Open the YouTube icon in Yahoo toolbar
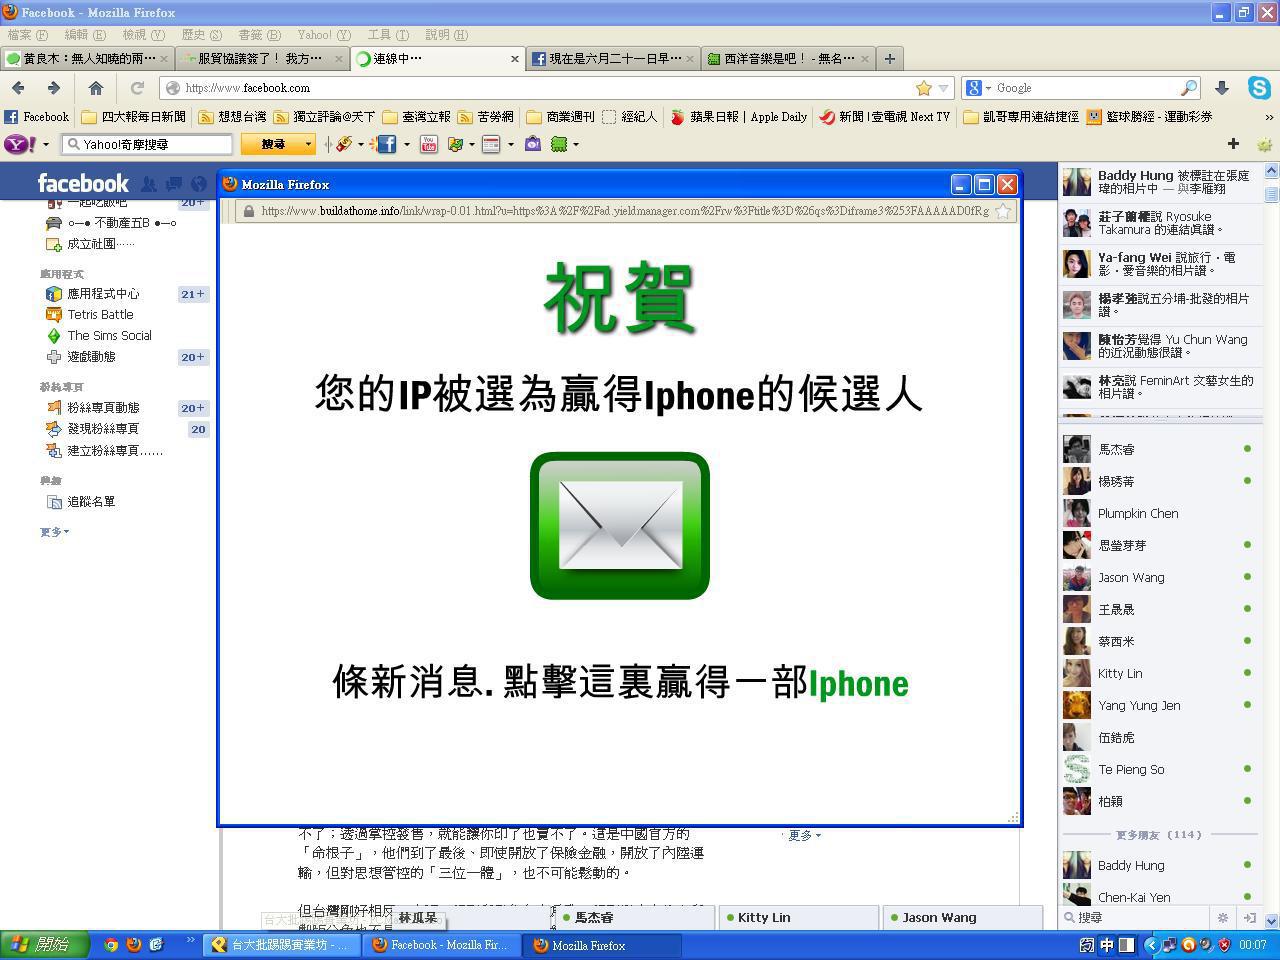Viewport: 1280px width, 960px height. (x=429, y=144)
